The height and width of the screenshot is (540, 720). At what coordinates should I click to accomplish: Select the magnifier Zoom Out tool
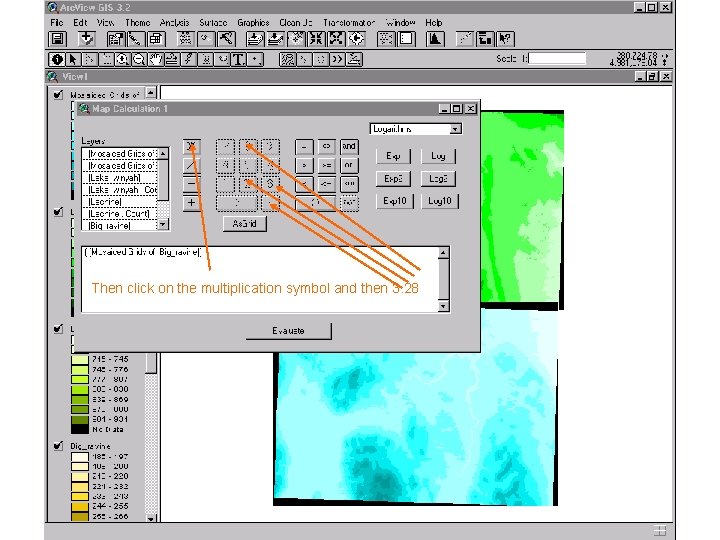[139, 59]
